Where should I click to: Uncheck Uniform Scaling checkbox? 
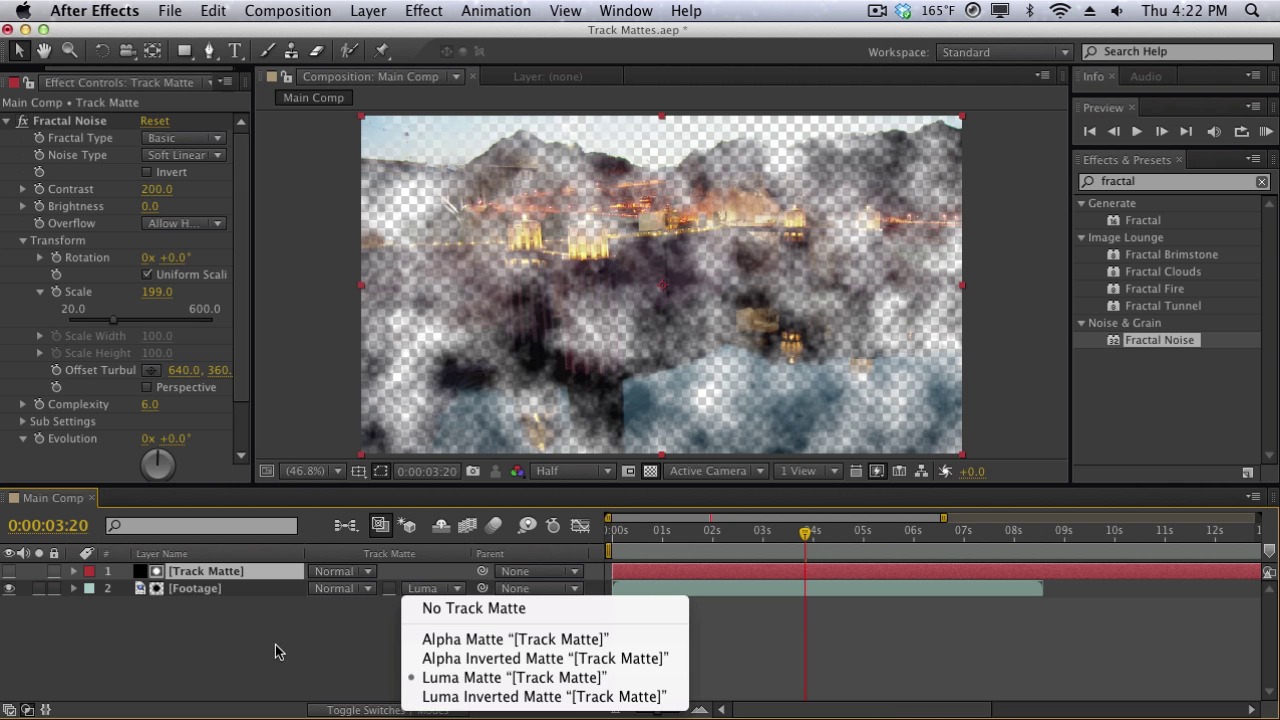tap(147, 274)
